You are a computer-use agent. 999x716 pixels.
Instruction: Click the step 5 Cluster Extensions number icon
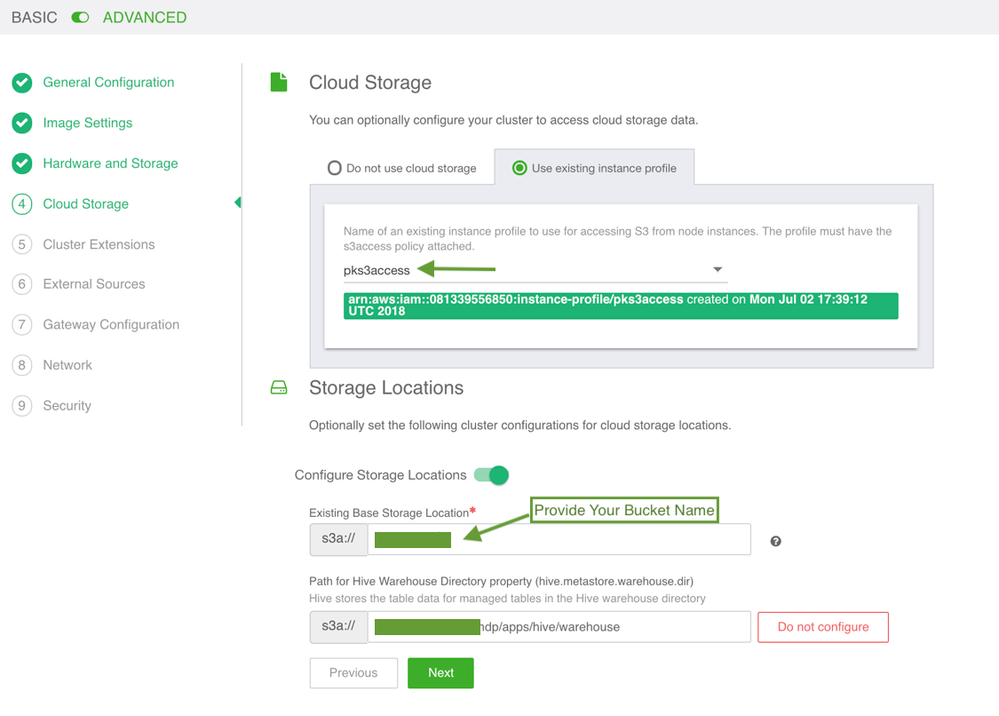click(x=22, y=244)
